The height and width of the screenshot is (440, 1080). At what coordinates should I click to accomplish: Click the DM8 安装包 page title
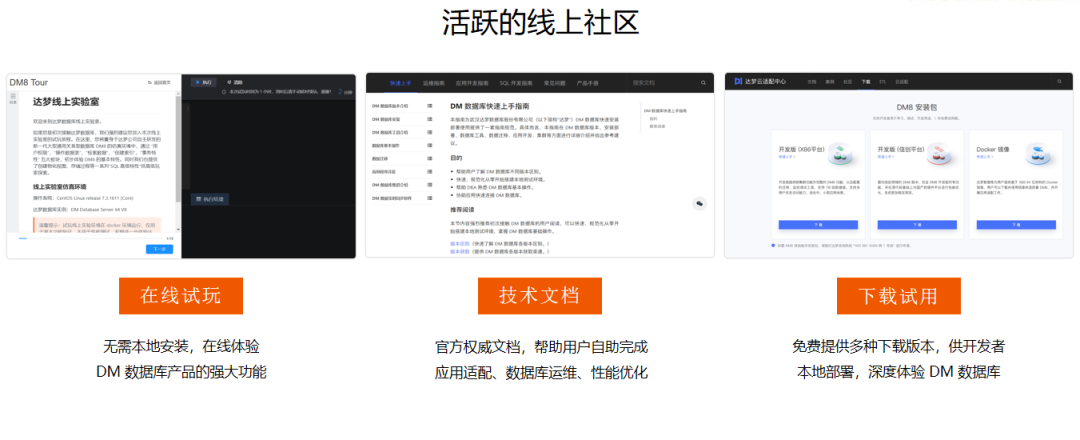pyautogui.click(x=915, y=109)
